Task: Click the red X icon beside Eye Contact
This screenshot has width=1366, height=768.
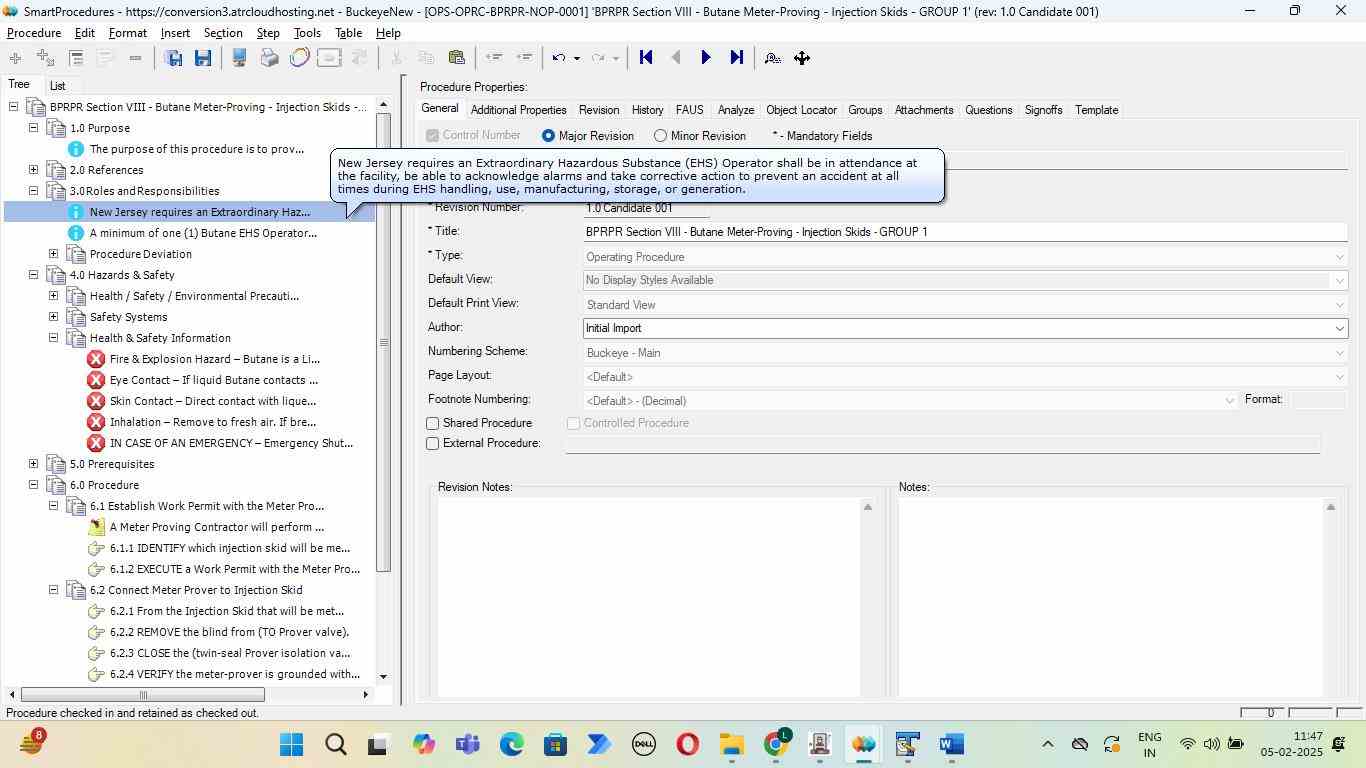Action: 96,380
